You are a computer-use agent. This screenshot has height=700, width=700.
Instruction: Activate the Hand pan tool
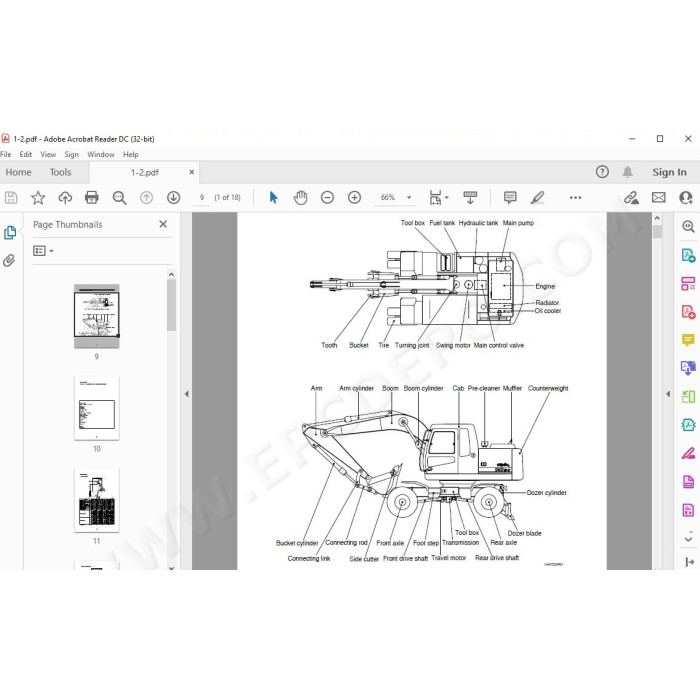pos(300,197)
